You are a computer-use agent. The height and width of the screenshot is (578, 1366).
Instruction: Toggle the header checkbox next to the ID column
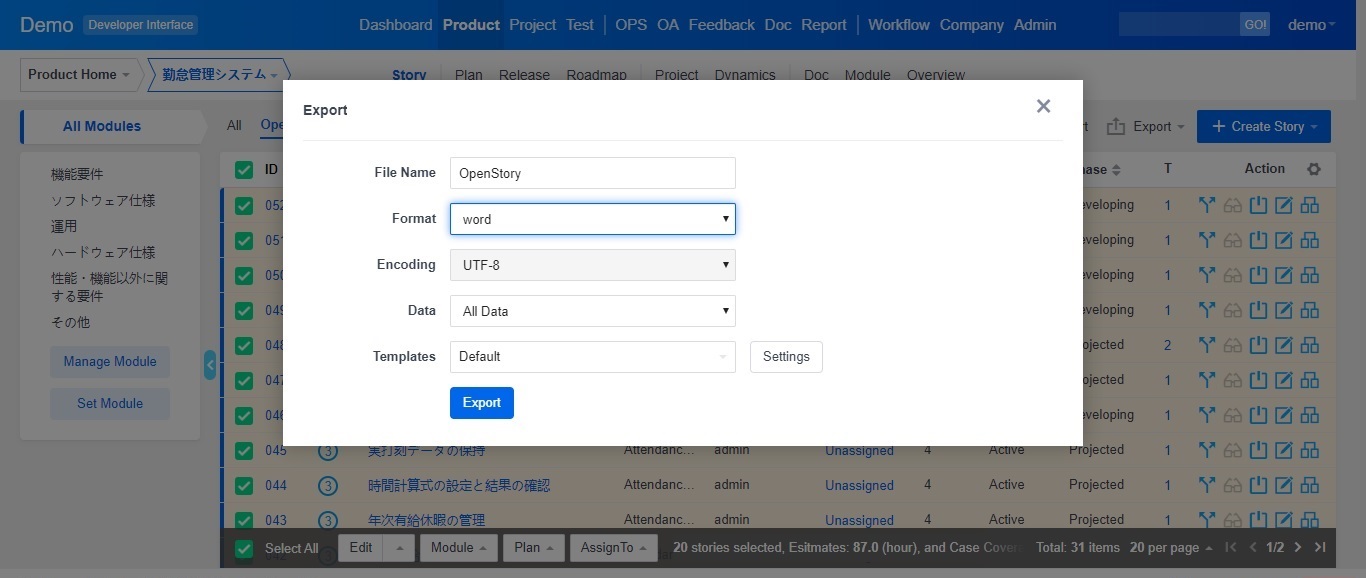(244, 169)
